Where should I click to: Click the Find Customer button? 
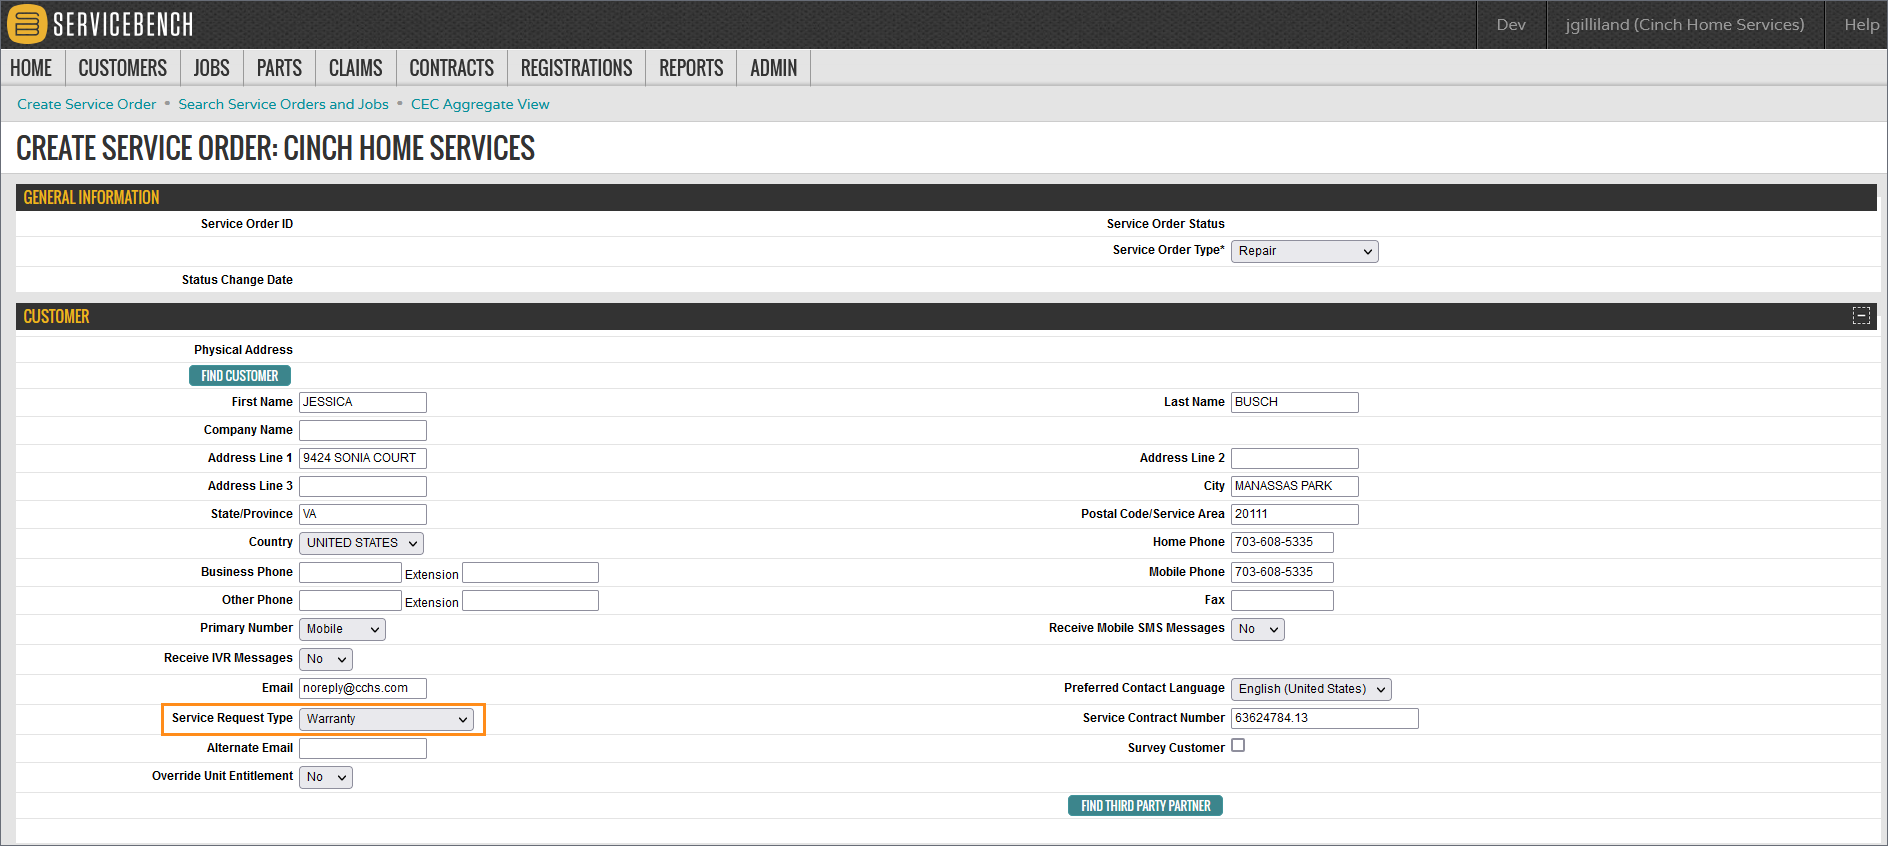click(x=240, y=376)
